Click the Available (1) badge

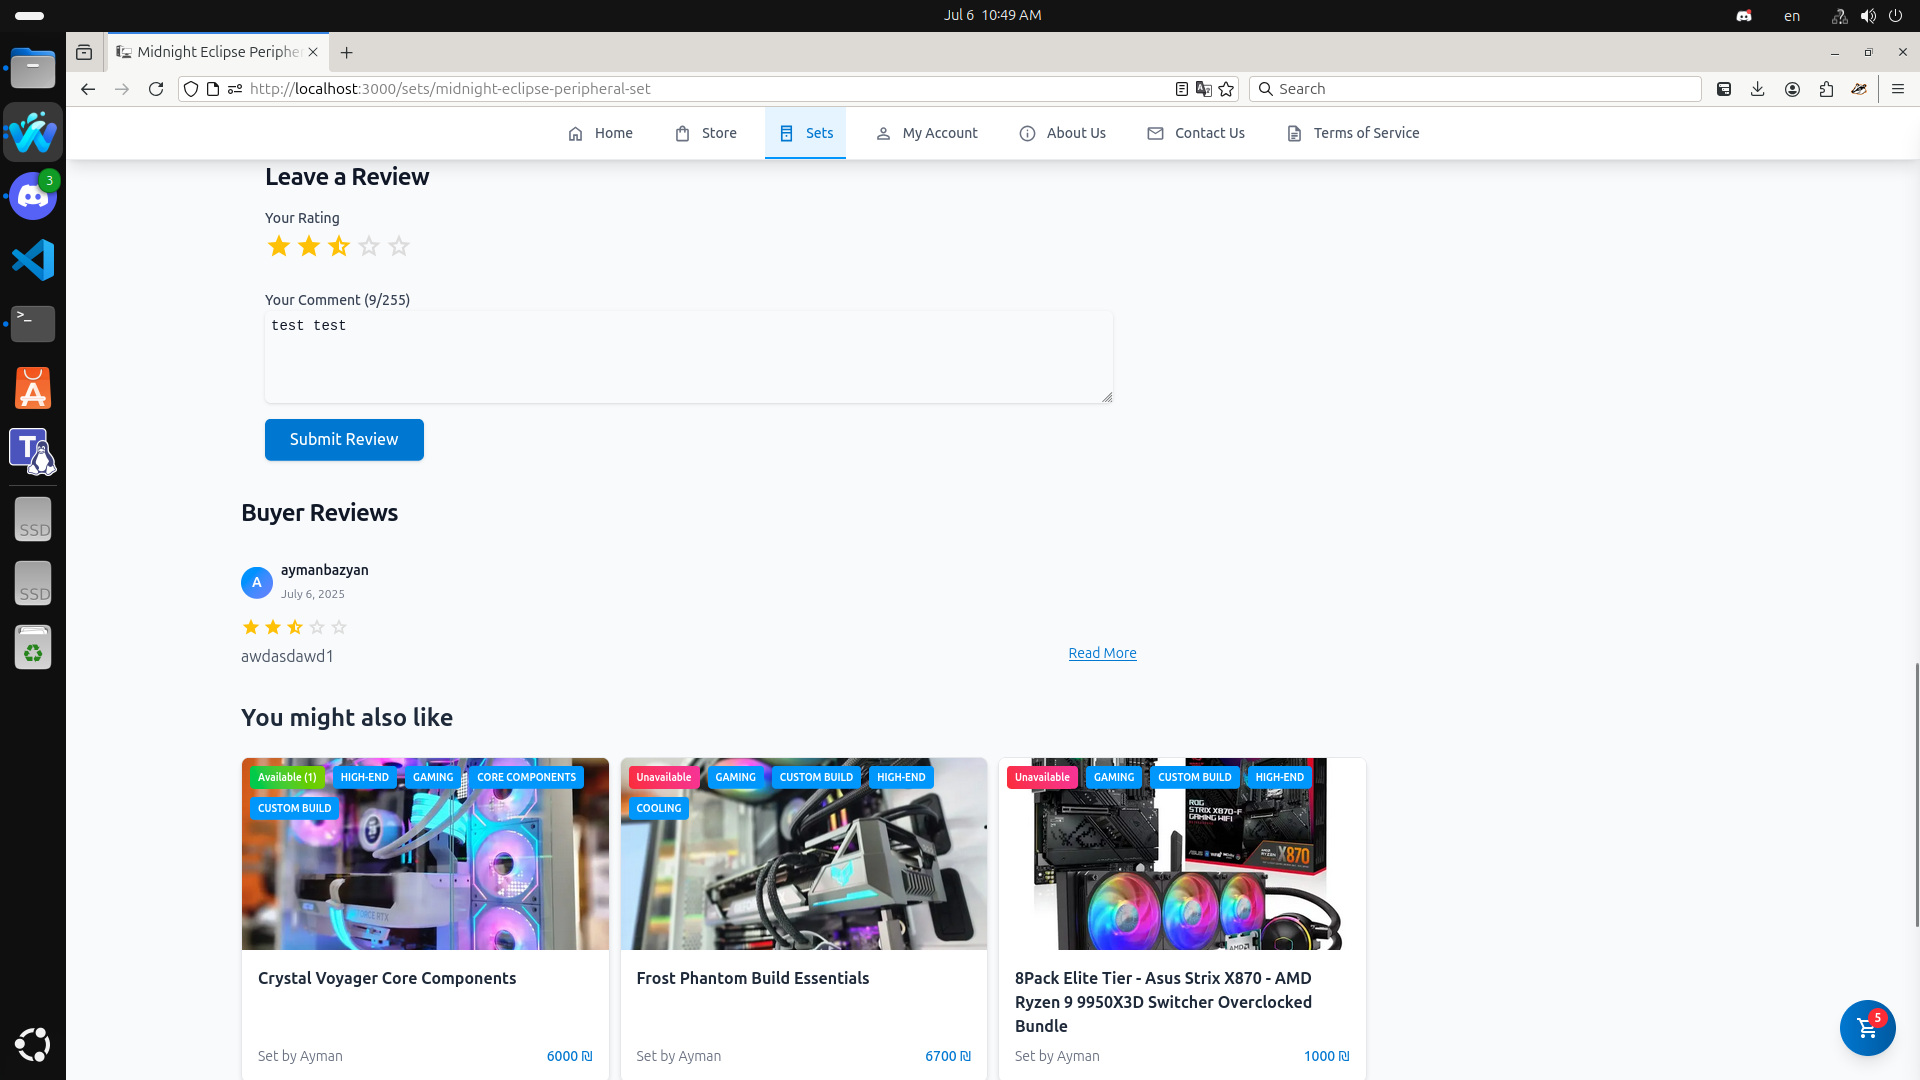click(x=287, y=777)
